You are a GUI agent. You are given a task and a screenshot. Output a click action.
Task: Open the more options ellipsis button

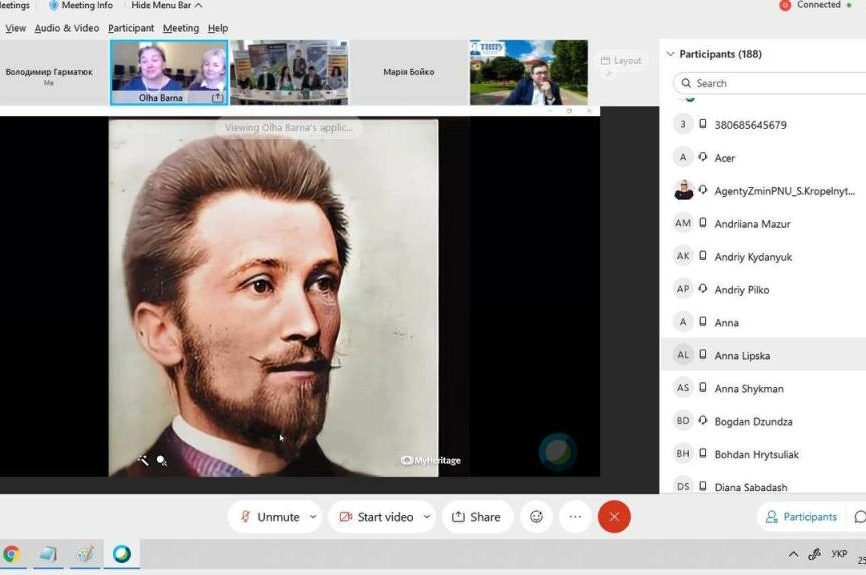click(575, 517)
